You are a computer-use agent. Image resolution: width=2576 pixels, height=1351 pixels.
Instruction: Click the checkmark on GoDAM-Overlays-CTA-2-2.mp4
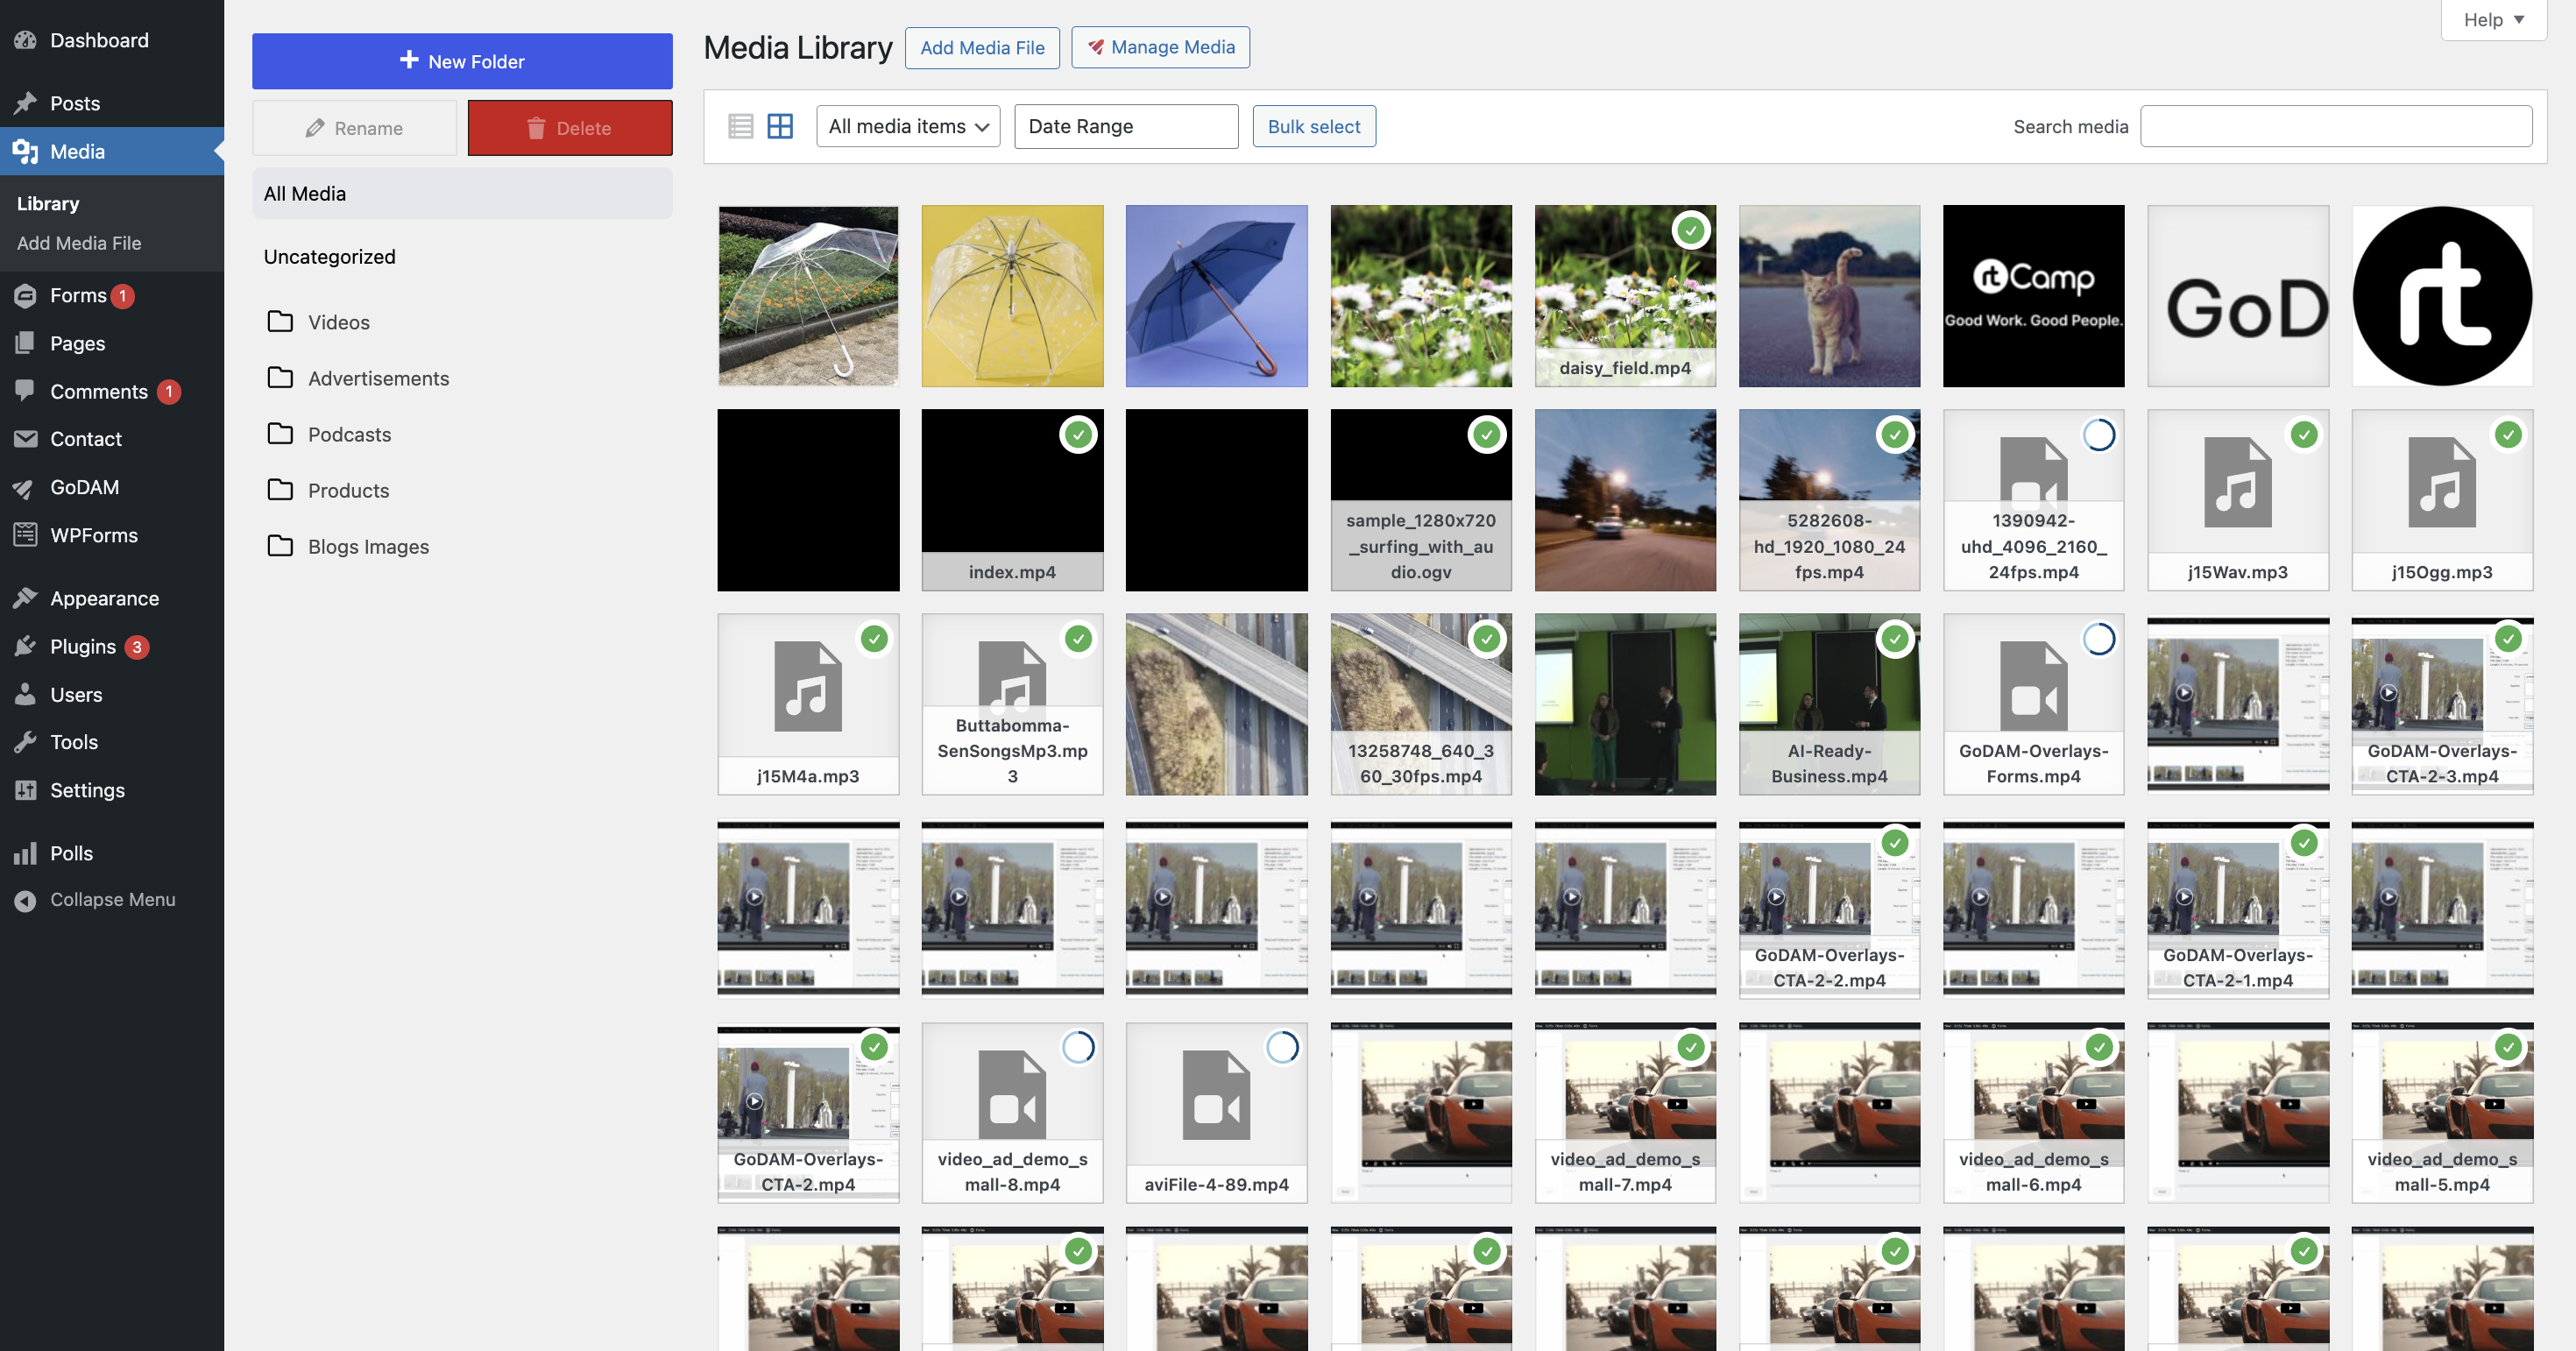click(1895, 843)
